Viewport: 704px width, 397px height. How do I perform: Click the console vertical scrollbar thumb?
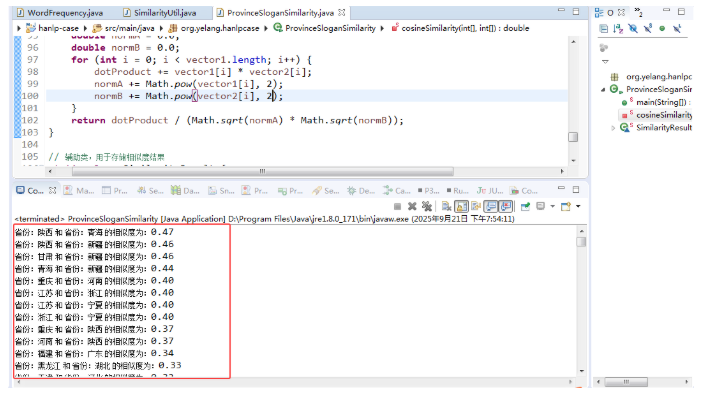pos(581,242)
